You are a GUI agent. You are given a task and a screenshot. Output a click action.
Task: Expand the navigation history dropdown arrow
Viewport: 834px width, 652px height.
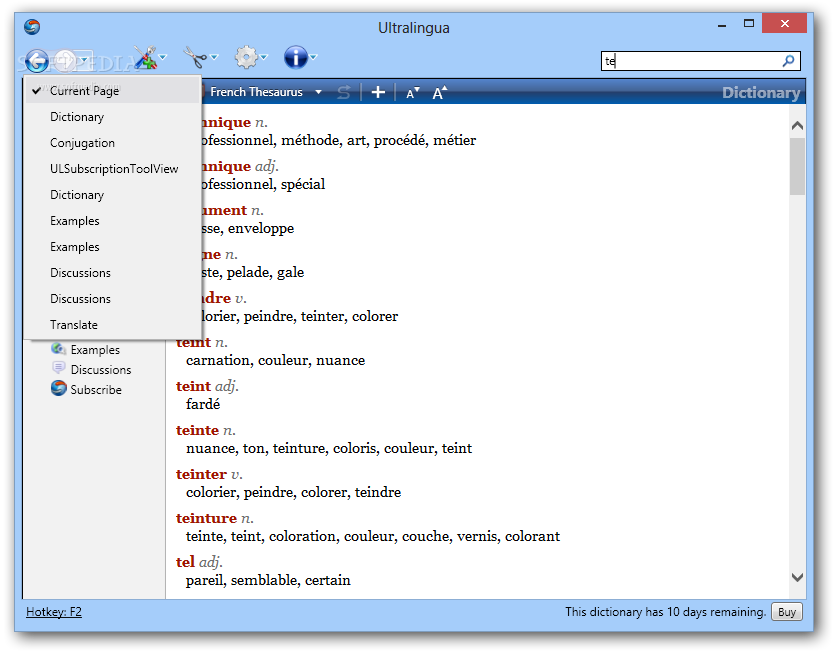84,58
